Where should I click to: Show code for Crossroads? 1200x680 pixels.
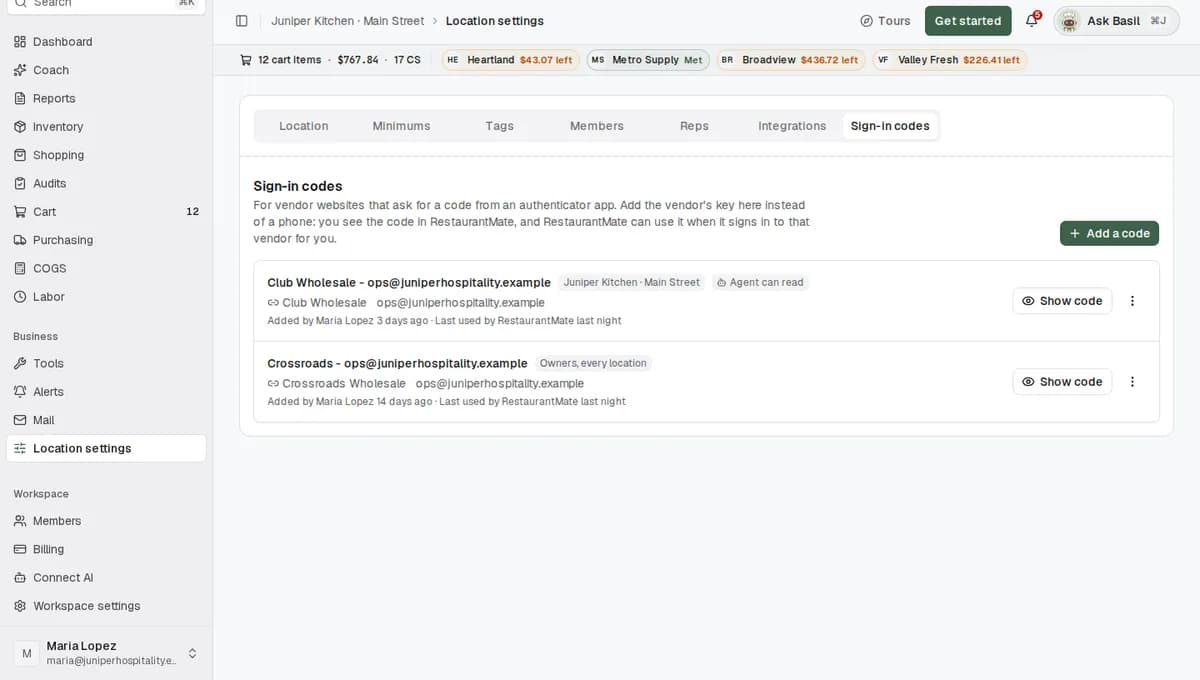pyautogui.click(x=1062, y=382)
